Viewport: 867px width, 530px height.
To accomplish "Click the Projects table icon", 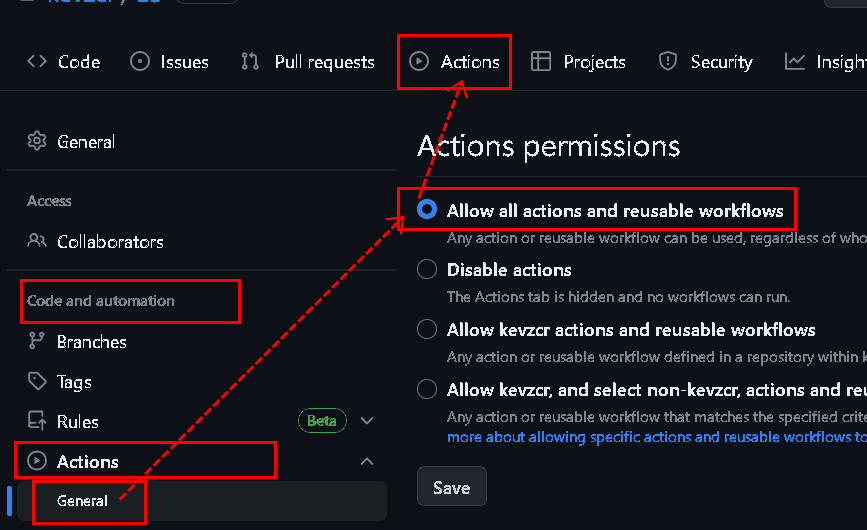I will [x=541, y=62].
